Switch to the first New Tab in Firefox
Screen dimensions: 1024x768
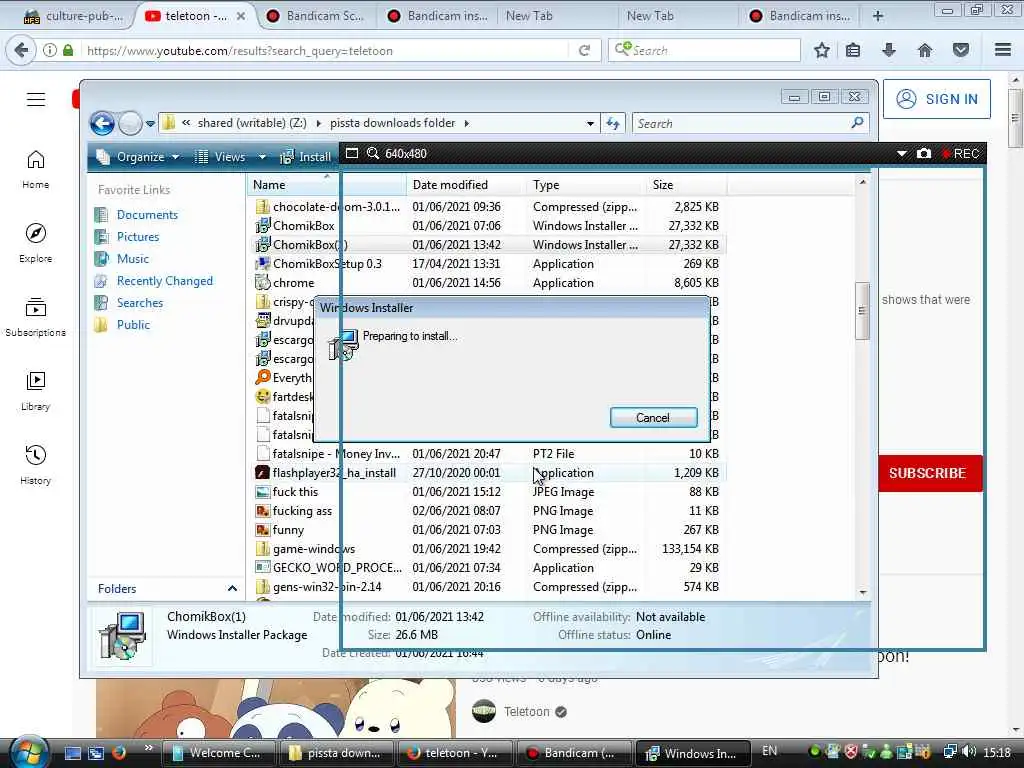[529, 16]
